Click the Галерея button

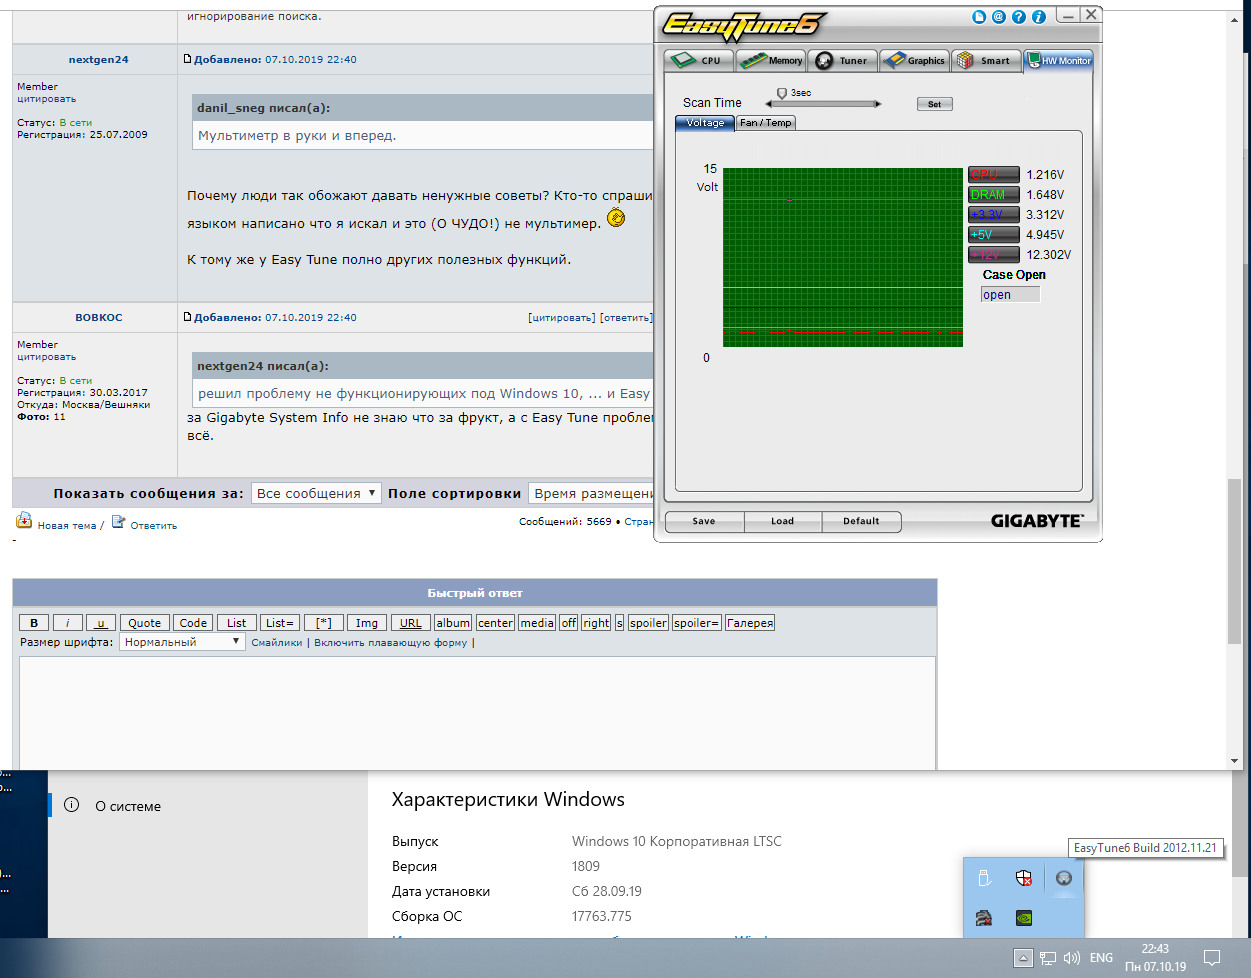[750, 622]
